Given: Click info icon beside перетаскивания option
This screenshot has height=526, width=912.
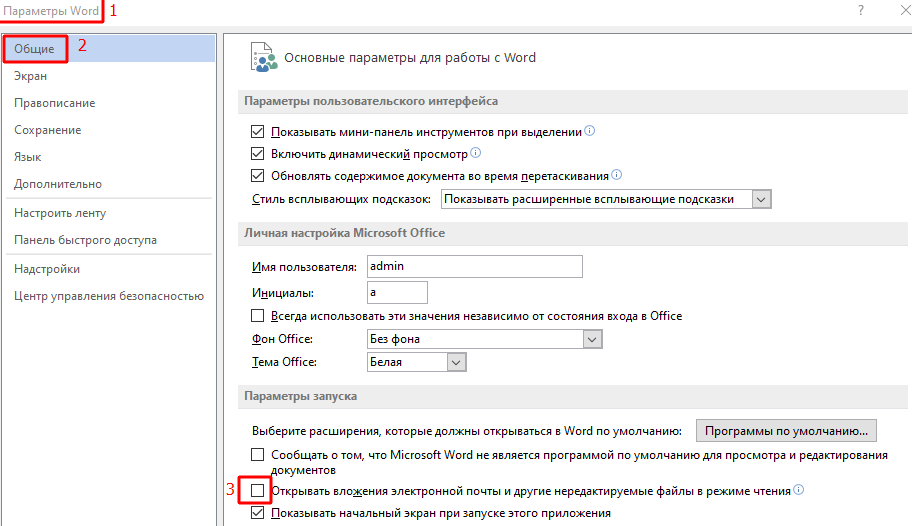Looking at the screenshot, I should (x=617, y=175).
